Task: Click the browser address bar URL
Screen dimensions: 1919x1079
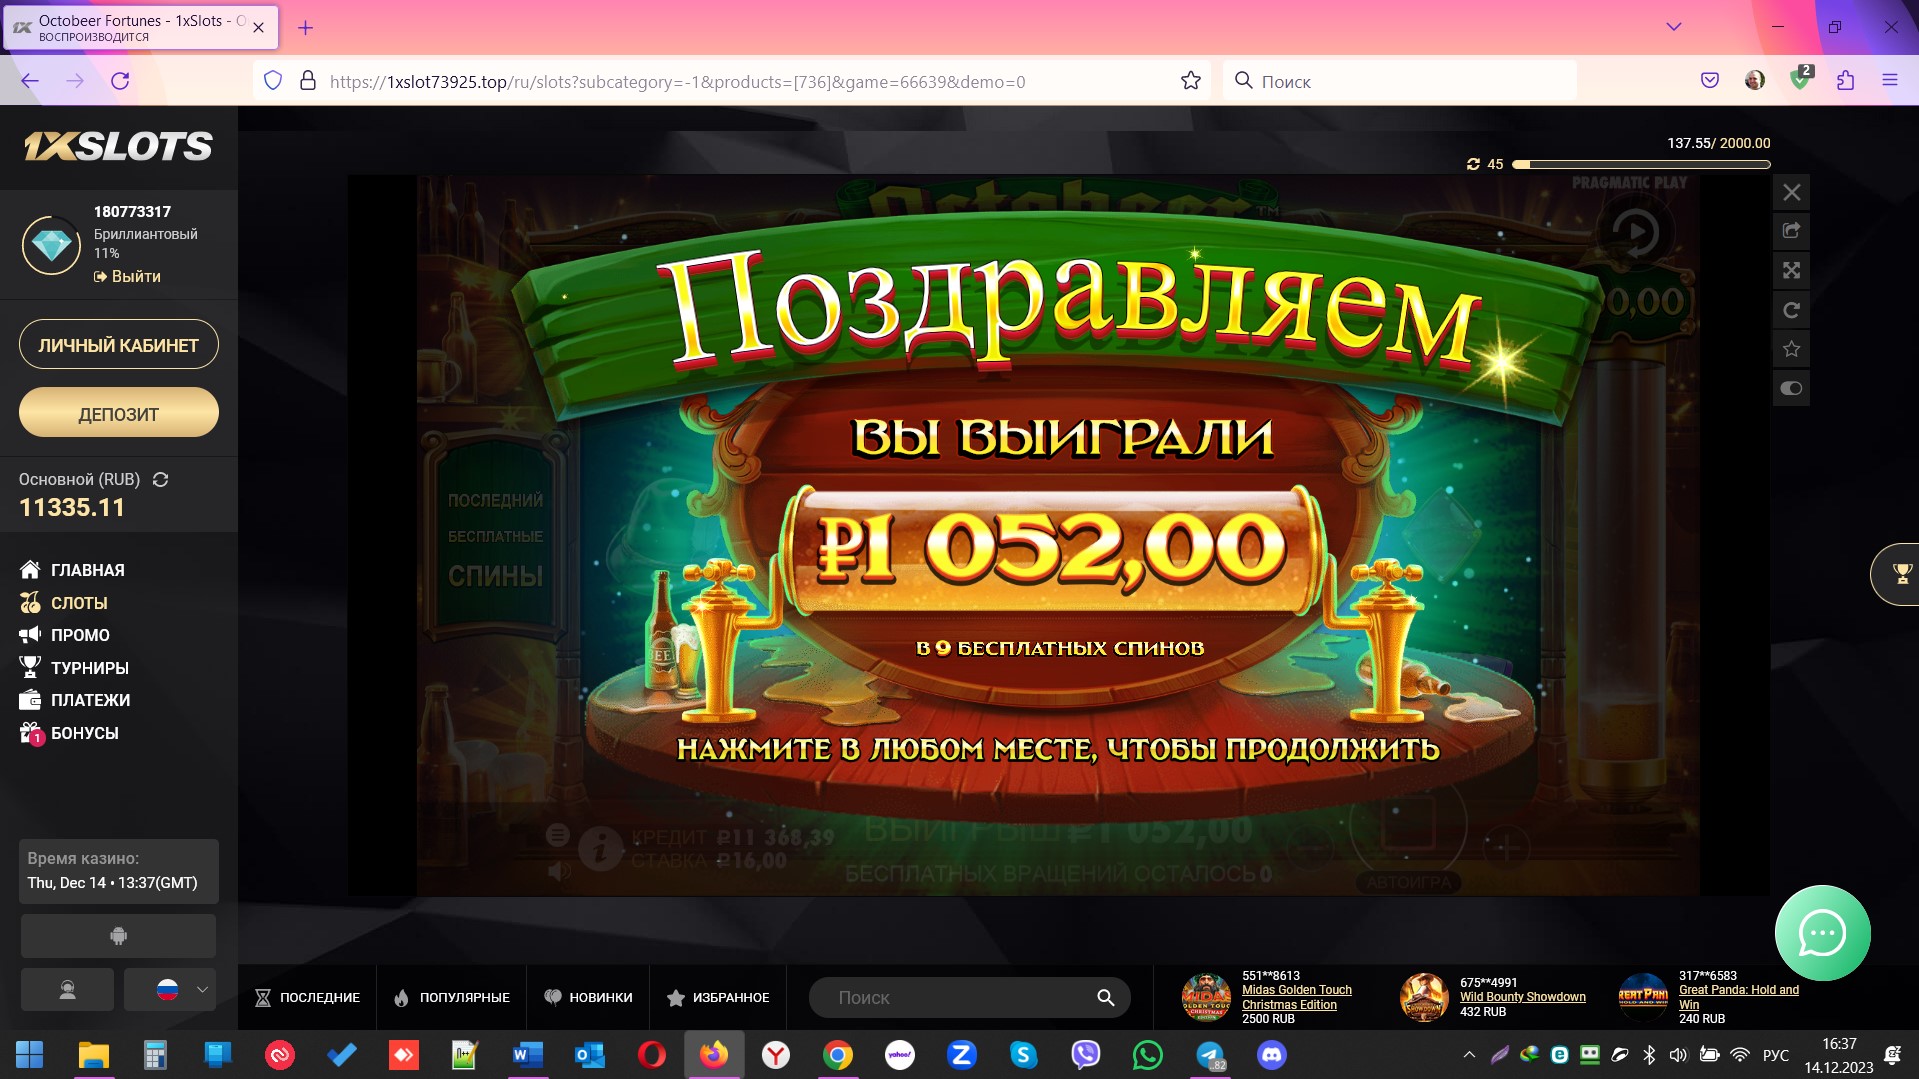Action: 677,82
